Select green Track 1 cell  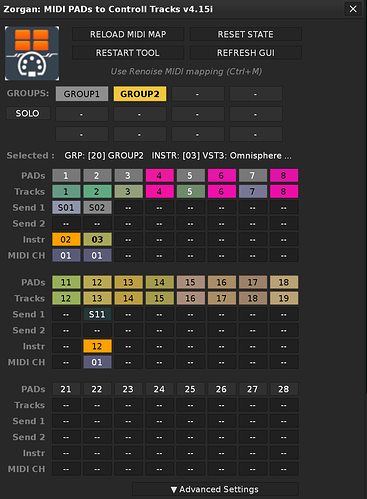click(66, 192)
